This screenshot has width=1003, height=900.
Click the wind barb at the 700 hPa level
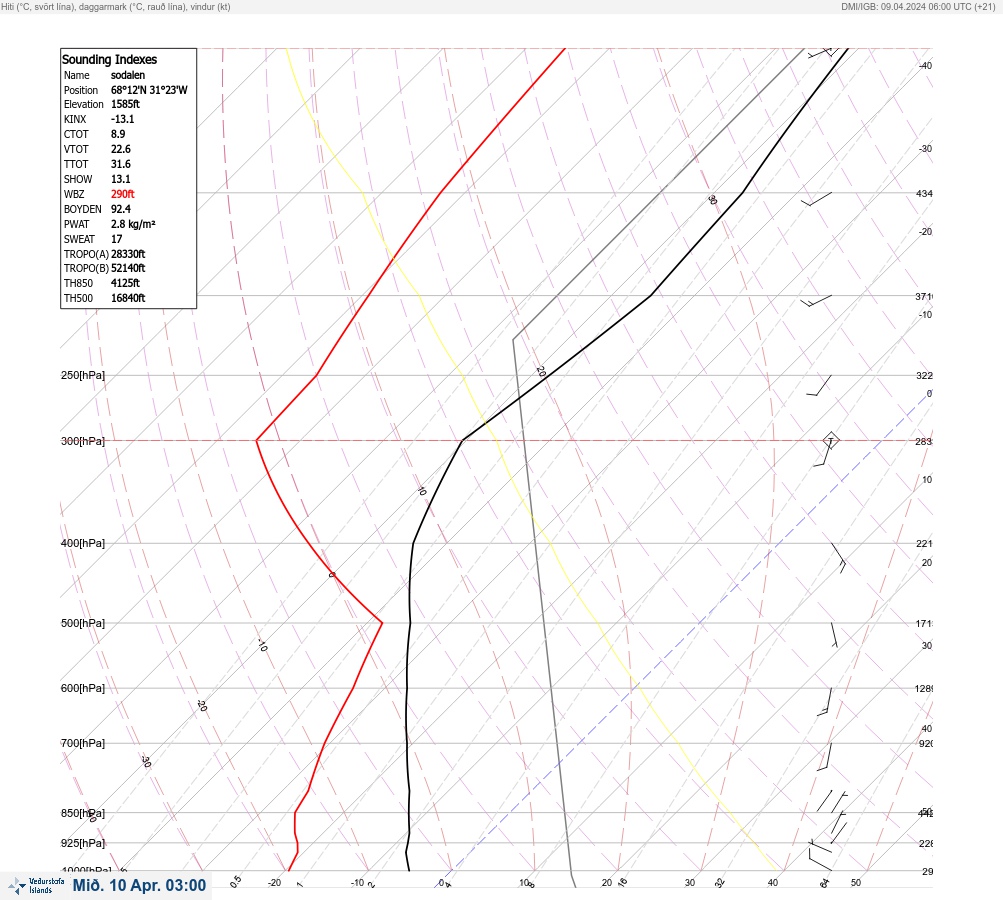tap(825, 757)
